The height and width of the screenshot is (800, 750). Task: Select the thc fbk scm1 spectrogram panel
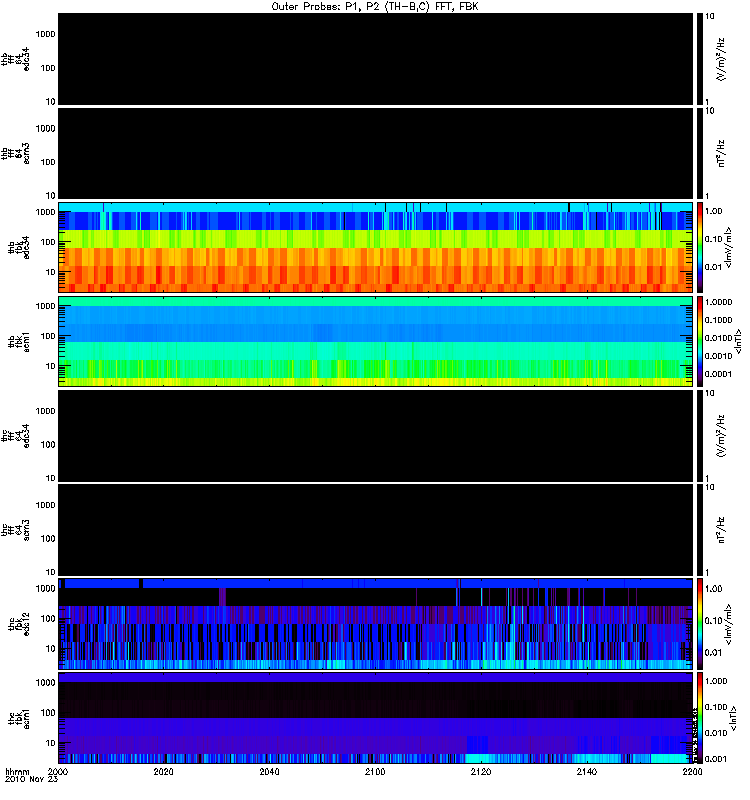click(376, 718)
